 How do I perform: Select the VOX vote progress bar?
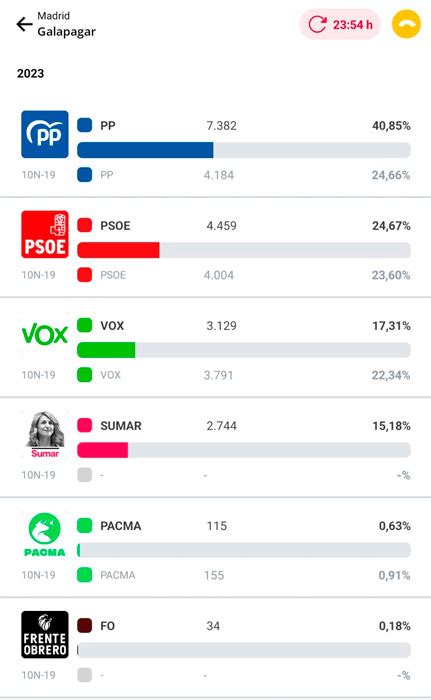pos(244,350)
